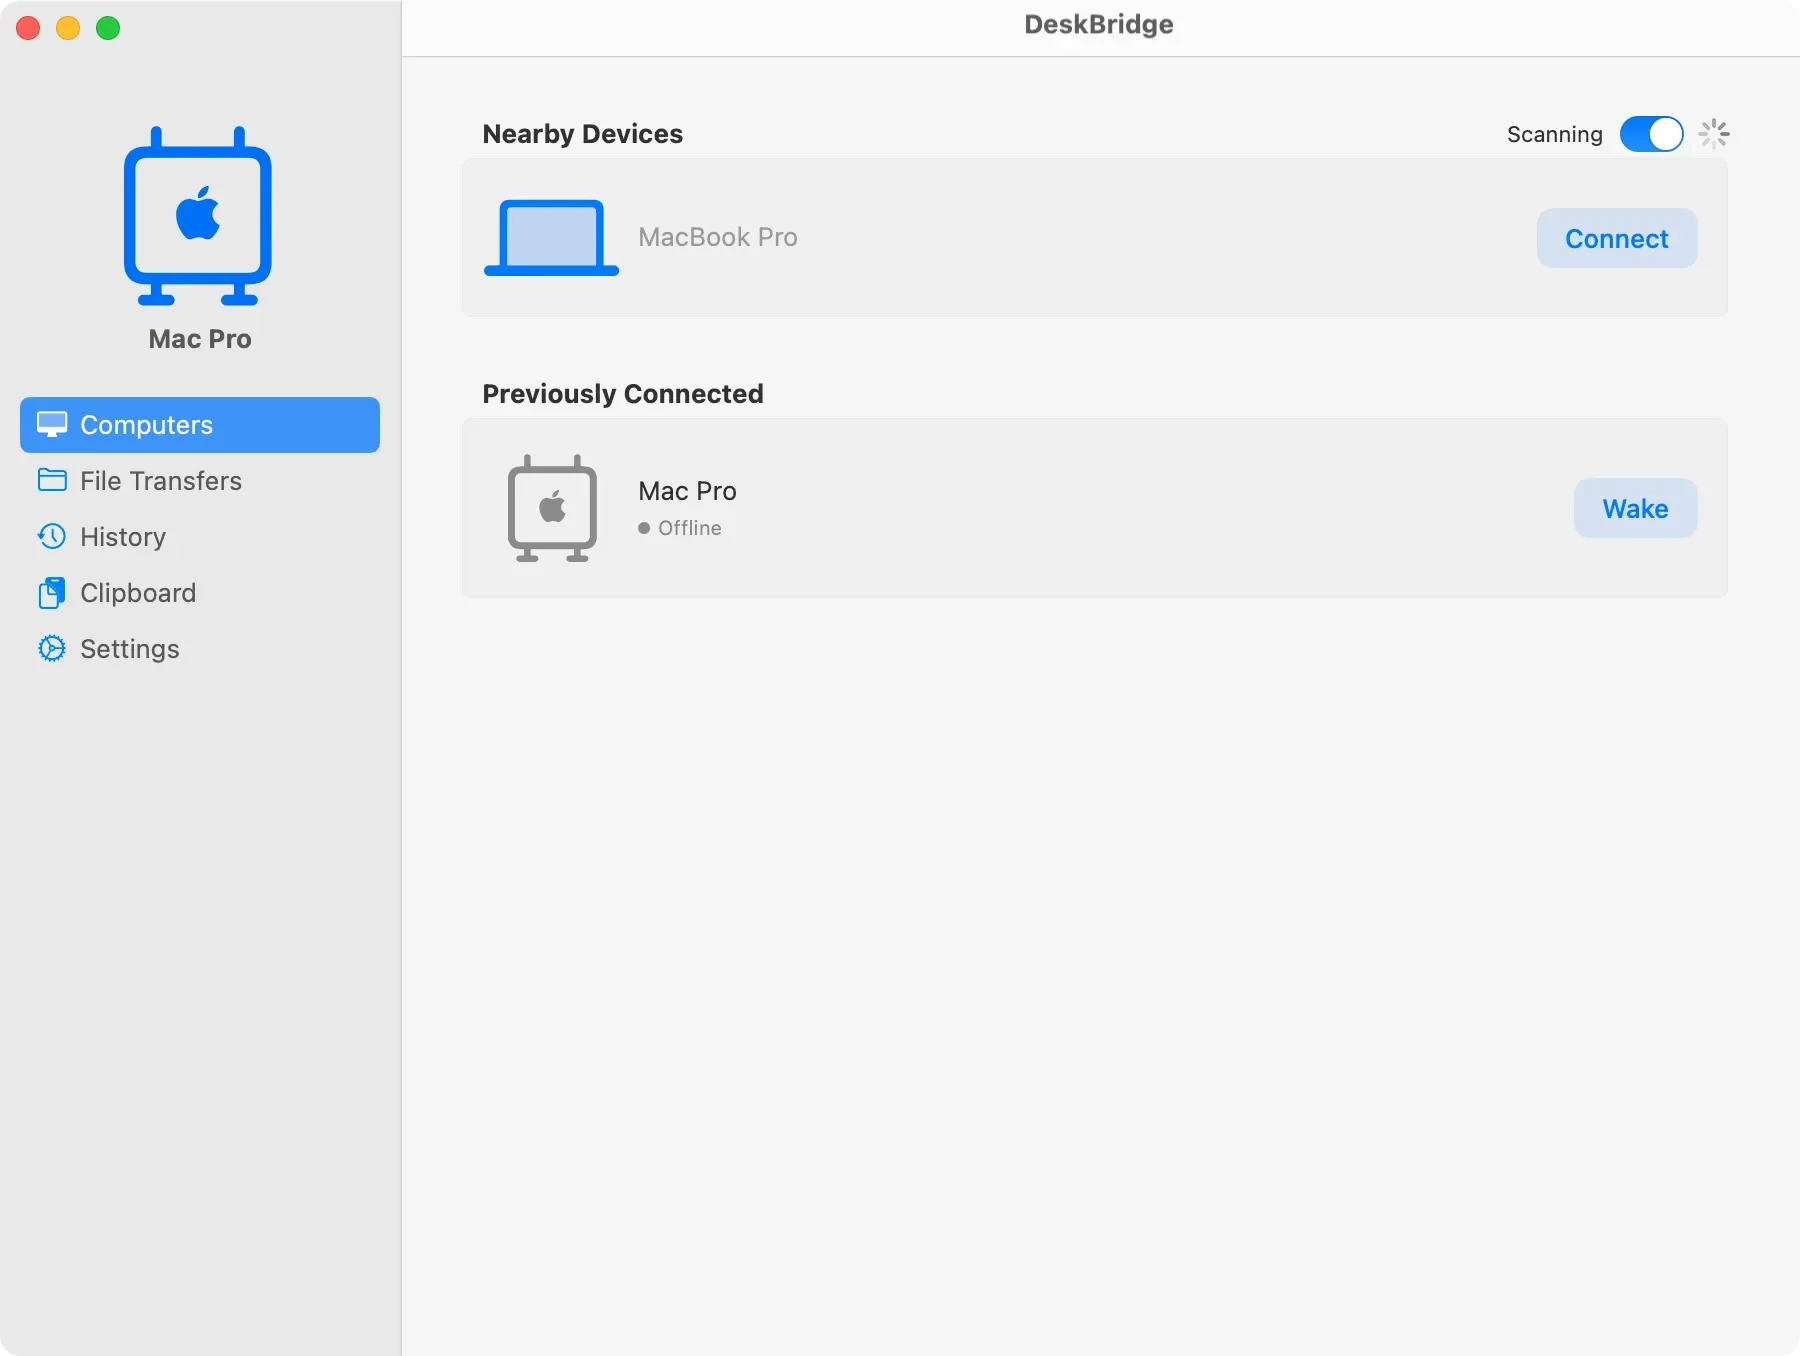Click the Mac Pro label under sidebar icon
This screenshot has width=1800, height=1356.
[200, 339]
